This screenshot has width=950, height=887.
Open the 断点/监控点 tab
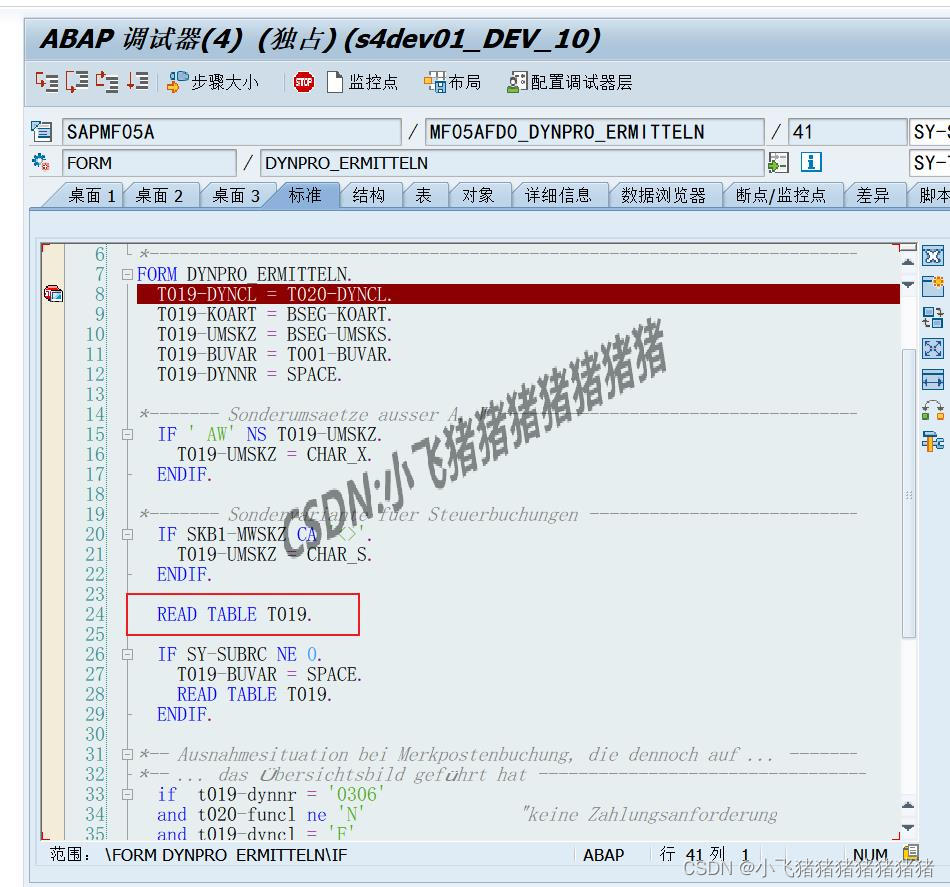781,195
